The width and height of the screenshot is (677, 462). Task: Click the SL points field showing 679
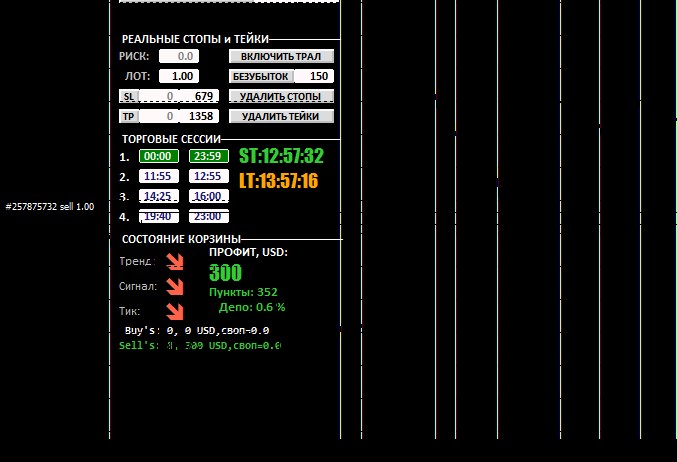pyautogui.click(x=199, y=96)
